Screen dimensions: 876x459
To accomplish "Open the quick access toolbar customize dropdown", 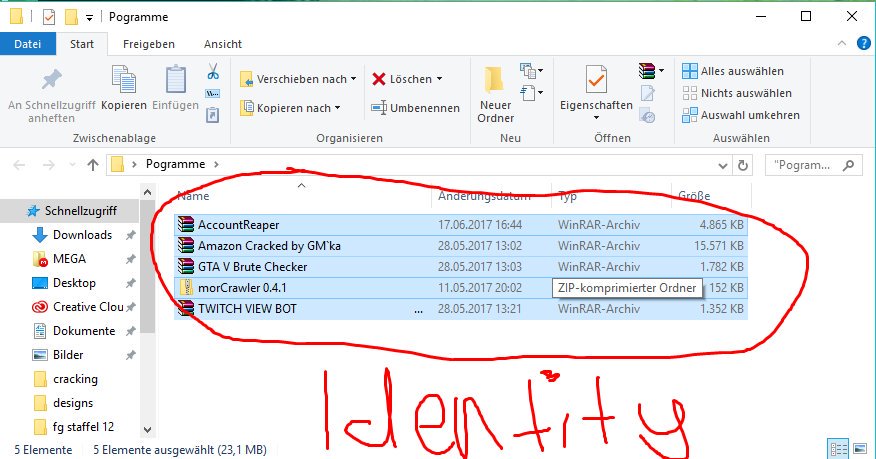I will [89, 18].
